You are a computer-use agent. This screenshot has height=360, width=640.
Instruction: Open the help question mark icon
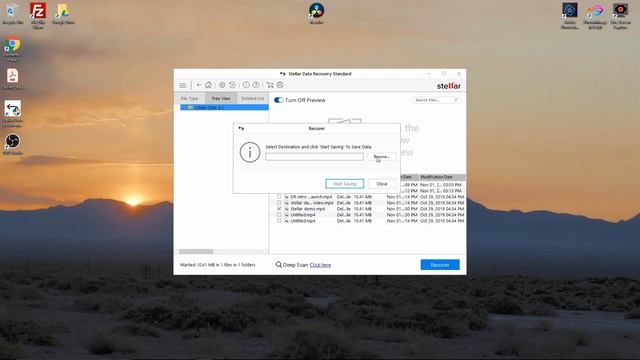[x=256, y=85]
